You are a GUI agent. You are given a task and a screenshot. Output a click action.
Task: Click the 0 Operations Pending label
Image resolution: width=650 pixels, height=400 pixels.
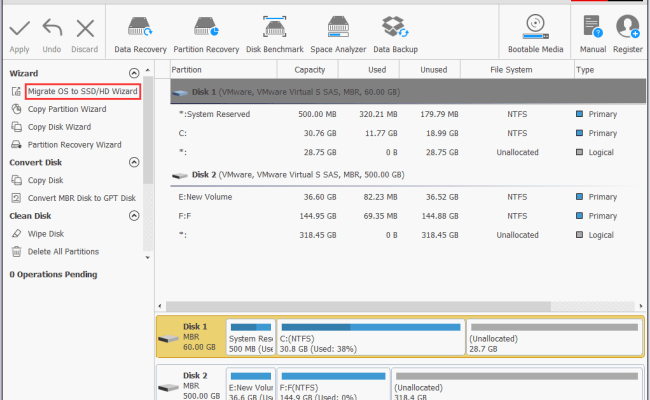[x=53, y=274]
